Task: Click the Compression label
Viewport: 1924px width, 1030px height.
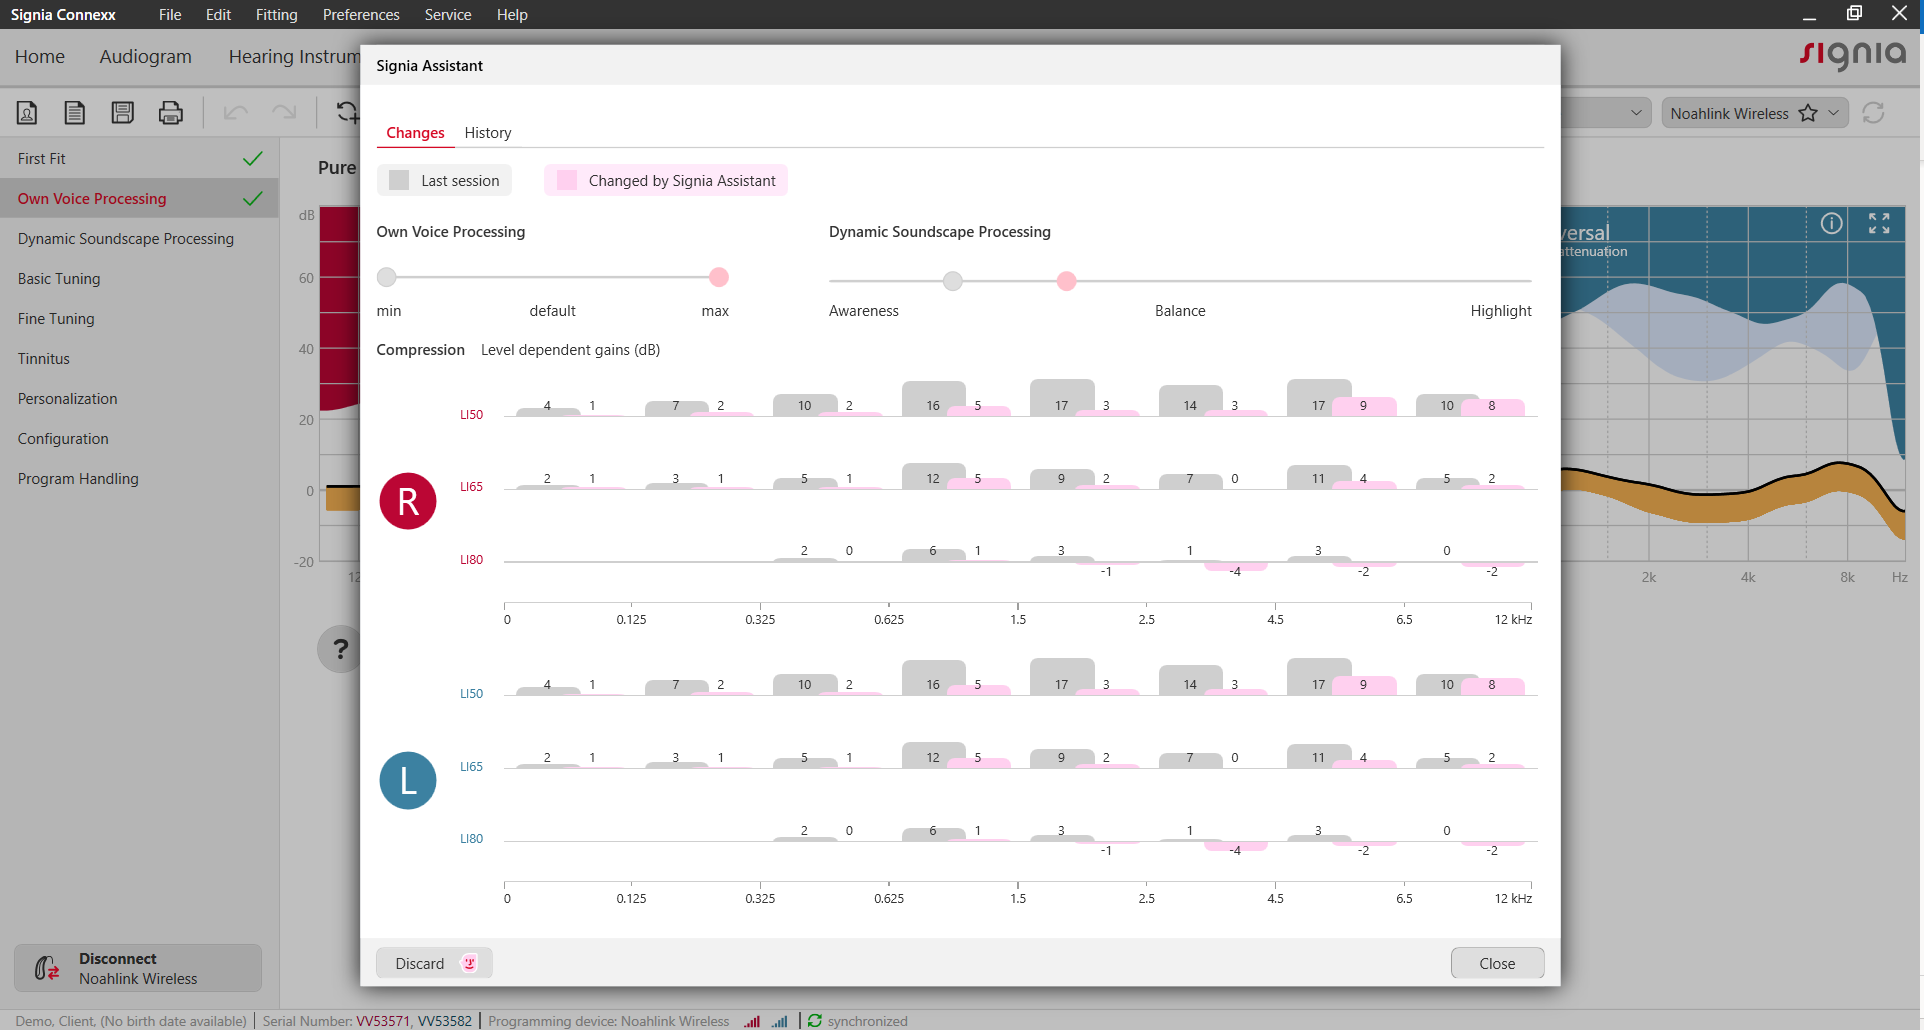Action: [420, 350]
